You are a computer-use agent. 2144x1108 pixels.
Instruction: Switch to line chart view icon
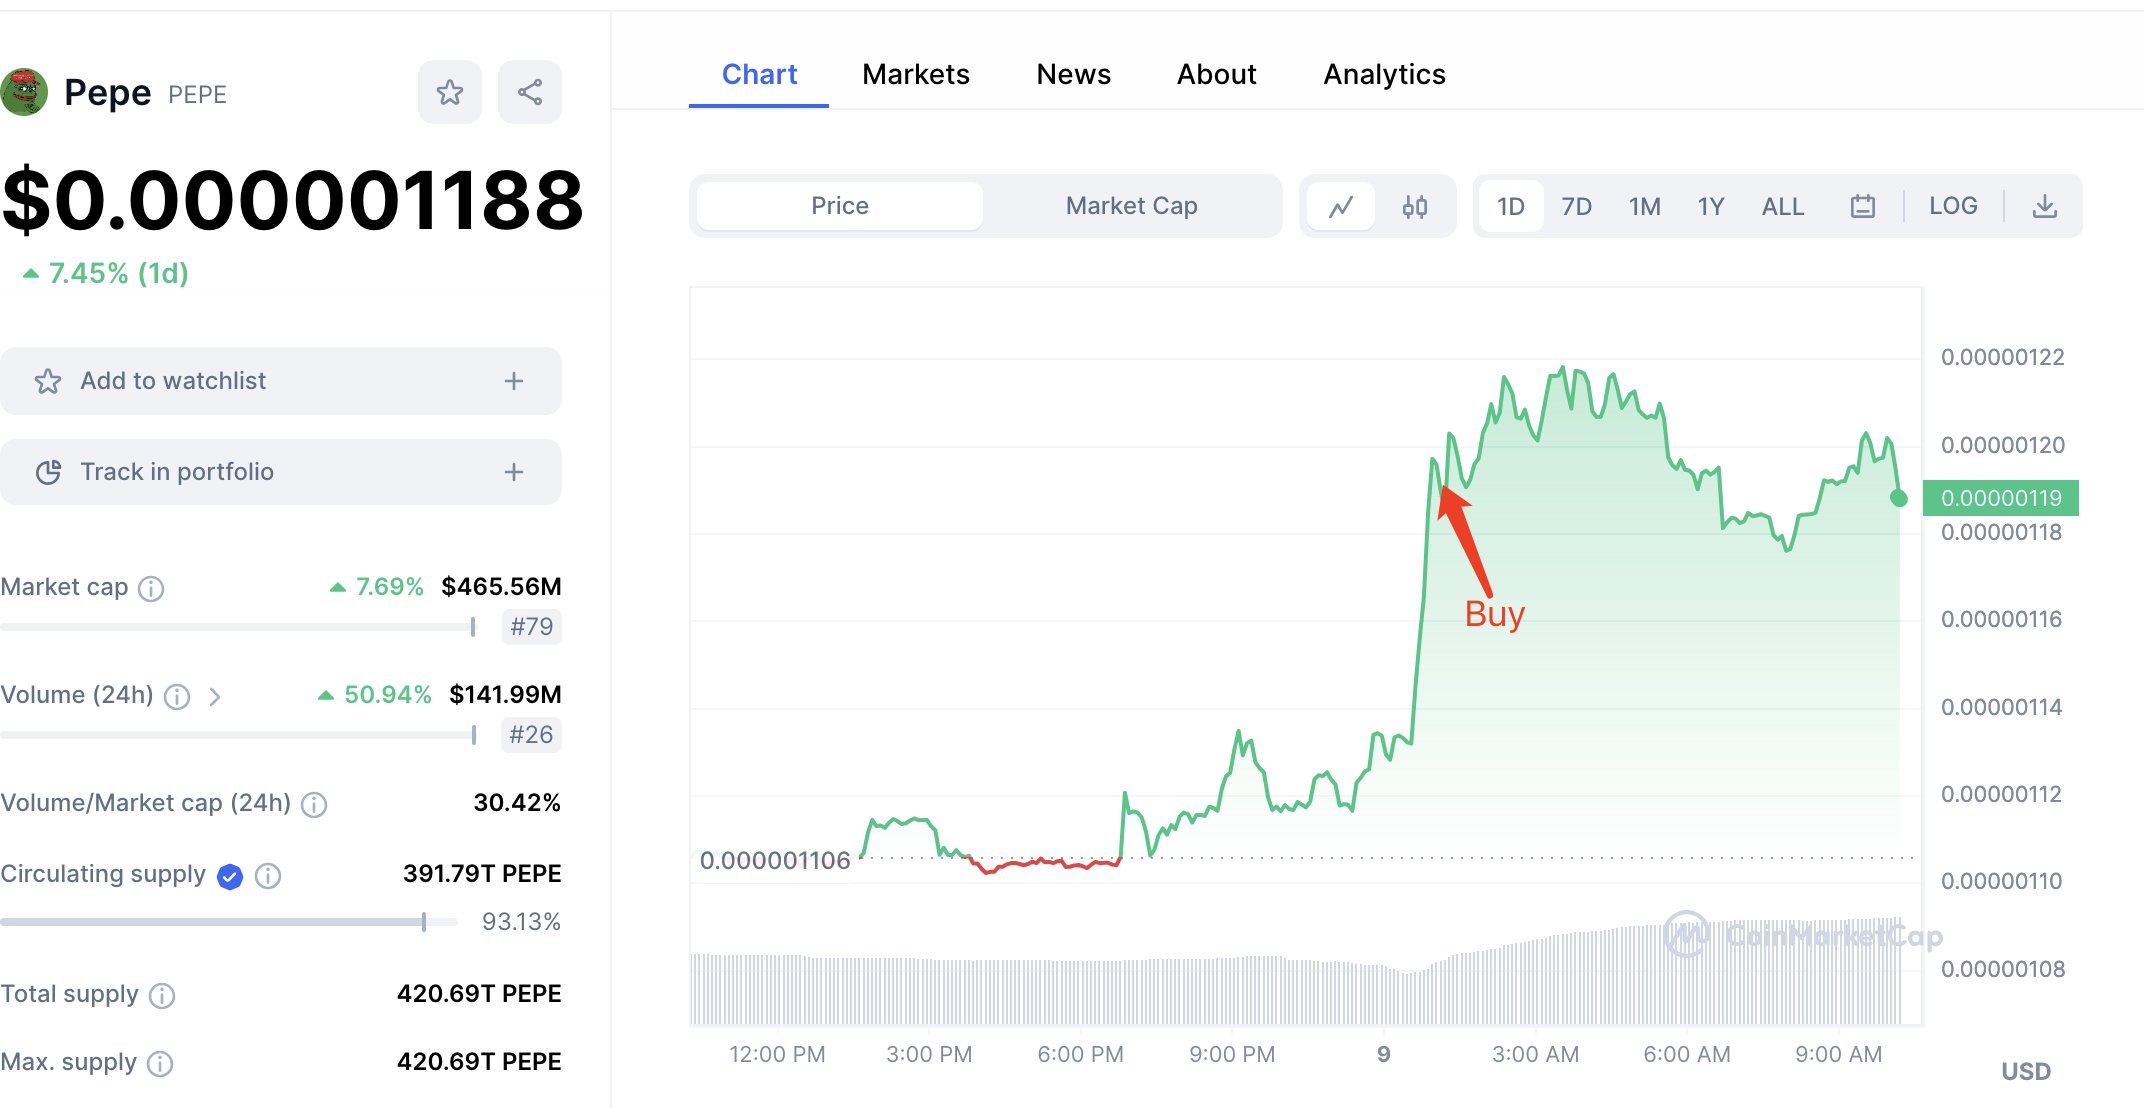[x=1341, y=206]
